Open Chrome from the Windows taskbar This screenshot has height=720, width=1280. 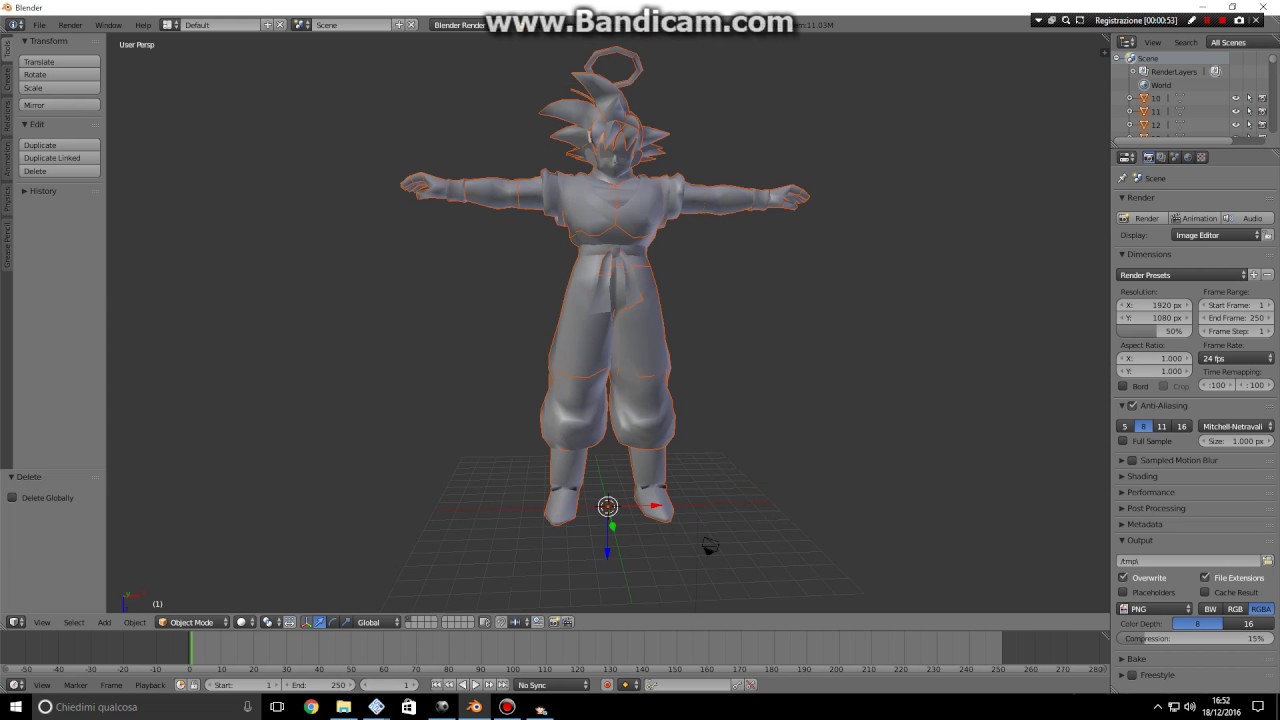tap(311, 707)
